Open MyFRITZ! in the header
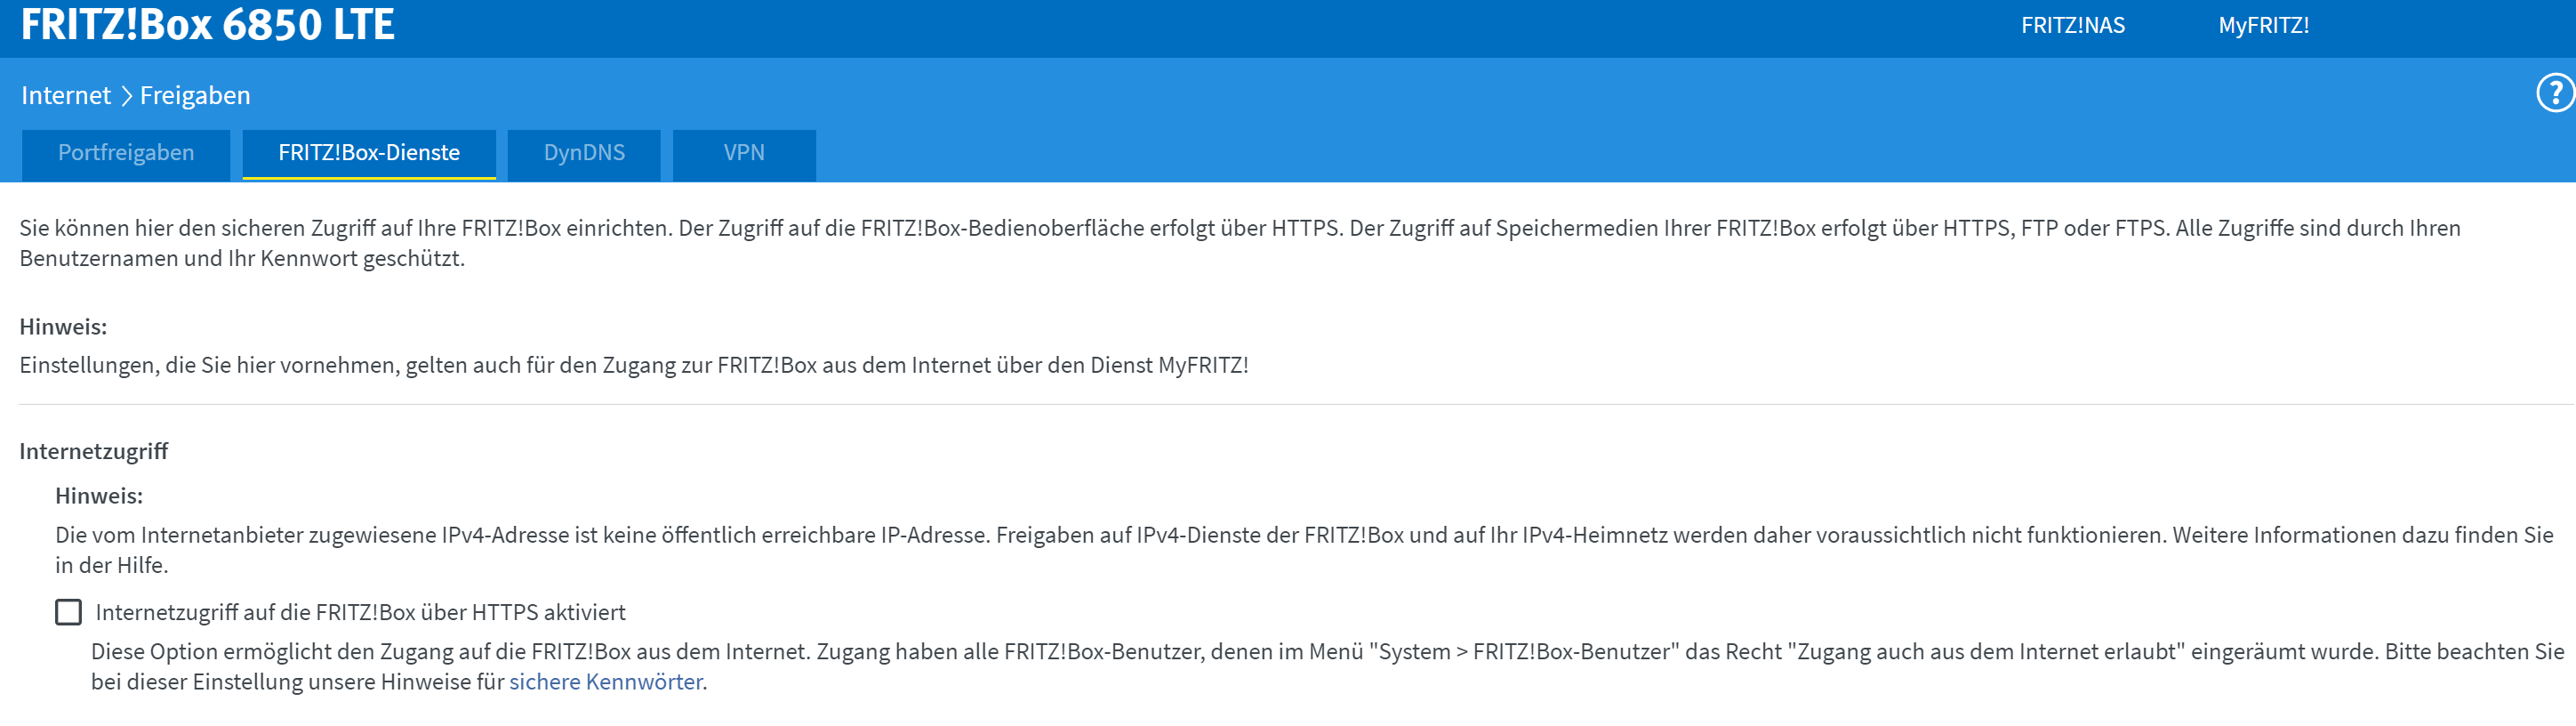The image size is (2576, 726). pos(2263,26)
